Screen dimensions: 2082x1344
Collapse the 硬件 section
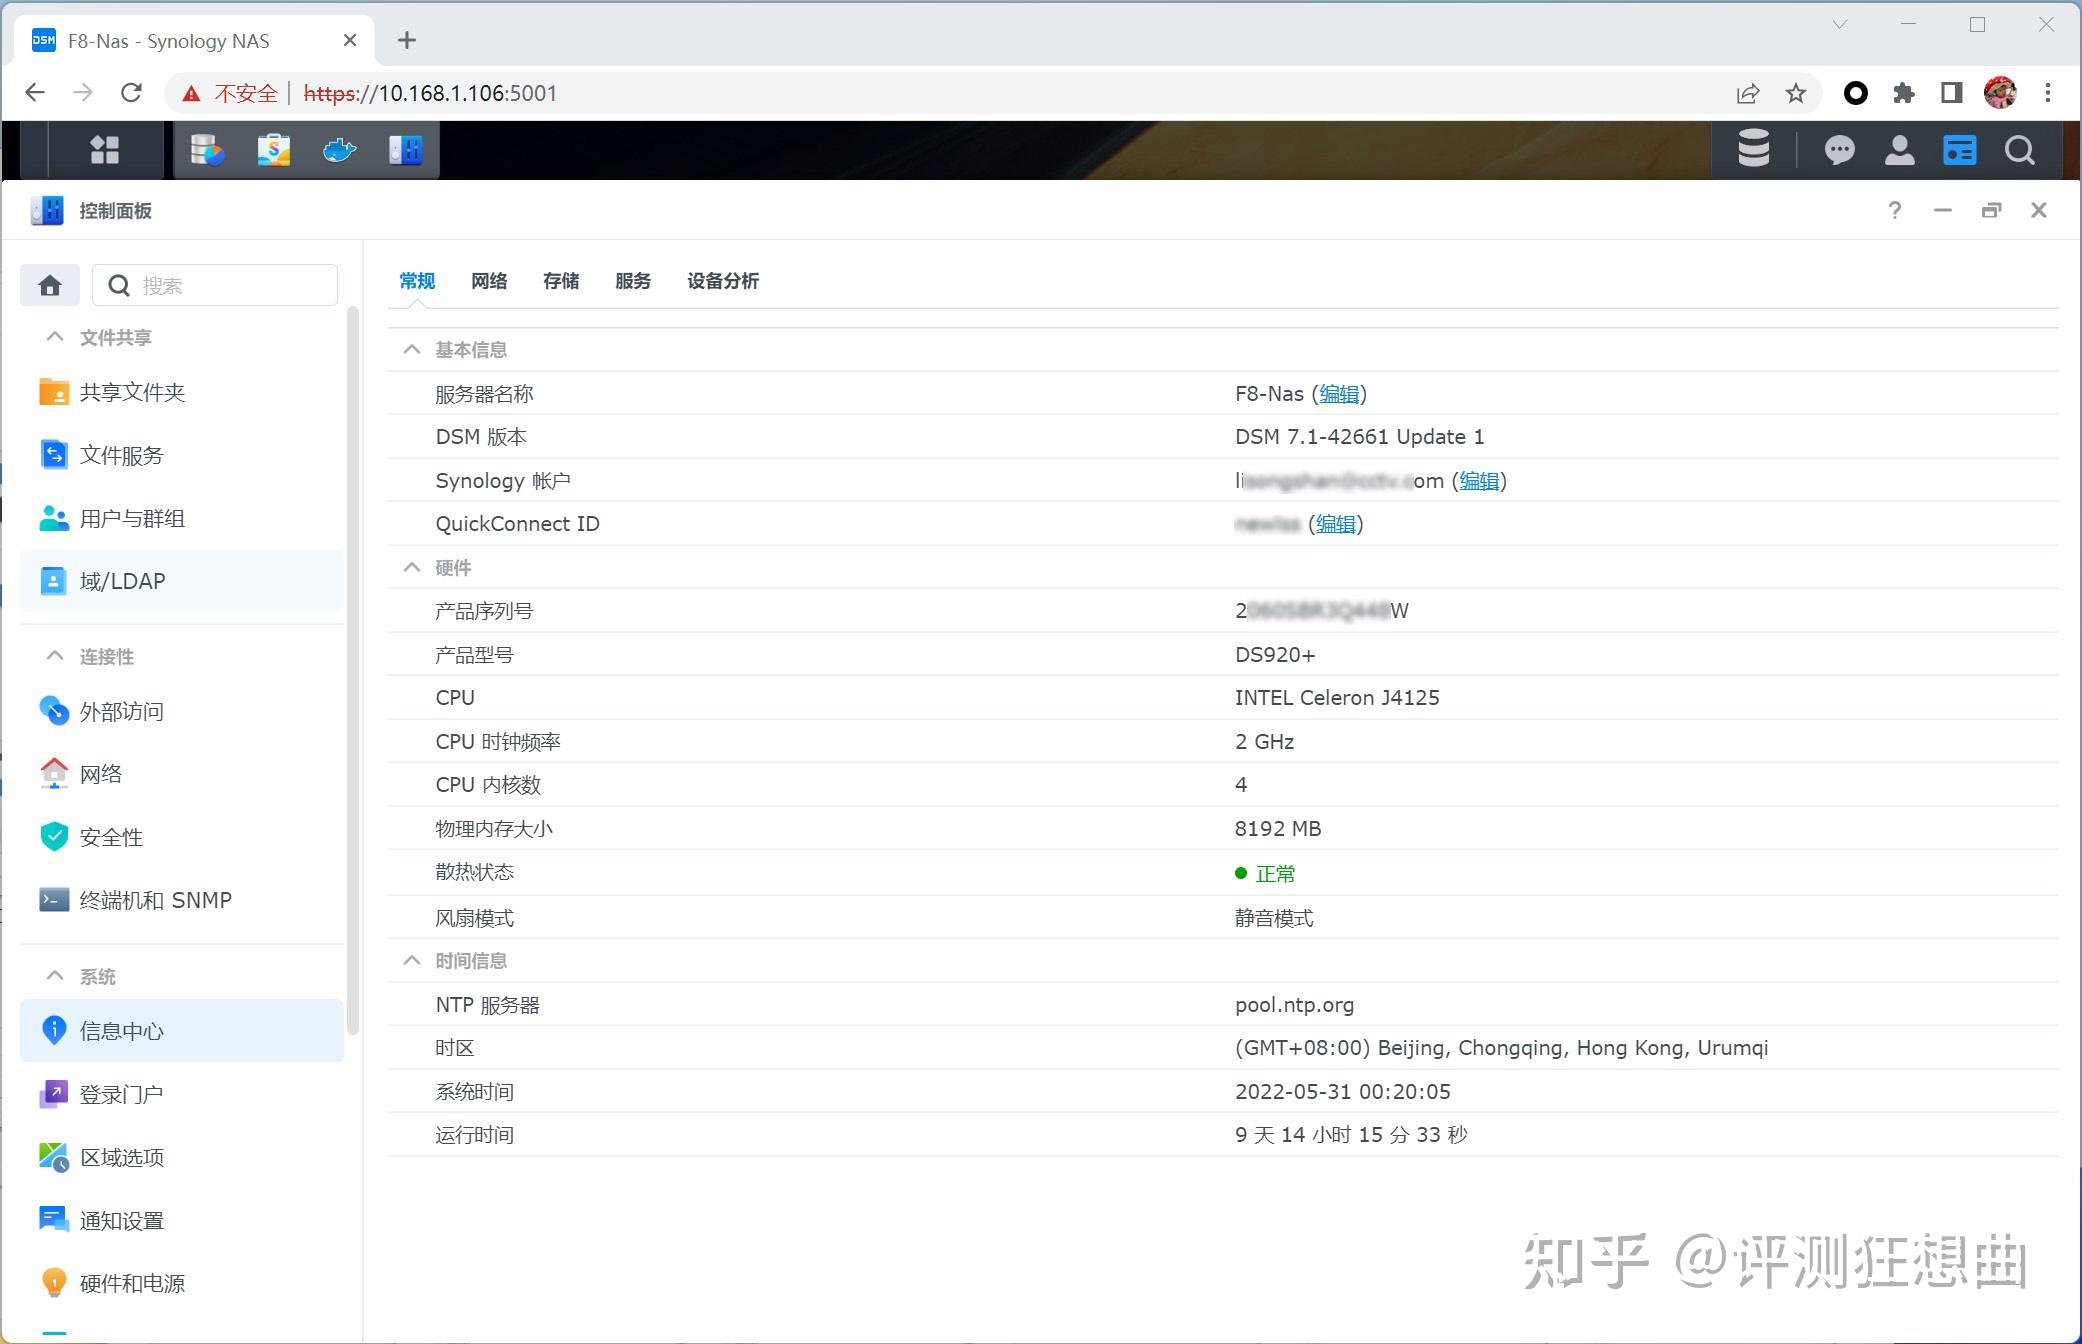[x=411, y=567]
